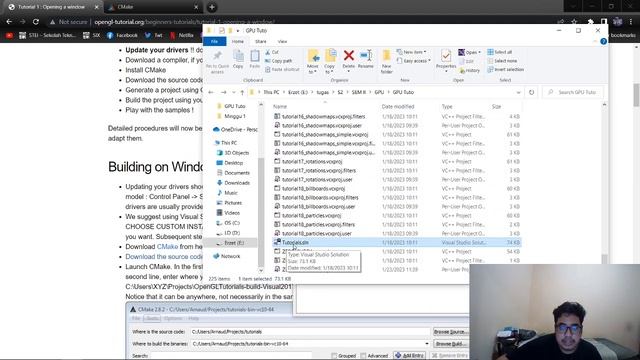Select Downloads in navigation pane
The width and height of the screenshot is (640, 360).
coord(237,182)
